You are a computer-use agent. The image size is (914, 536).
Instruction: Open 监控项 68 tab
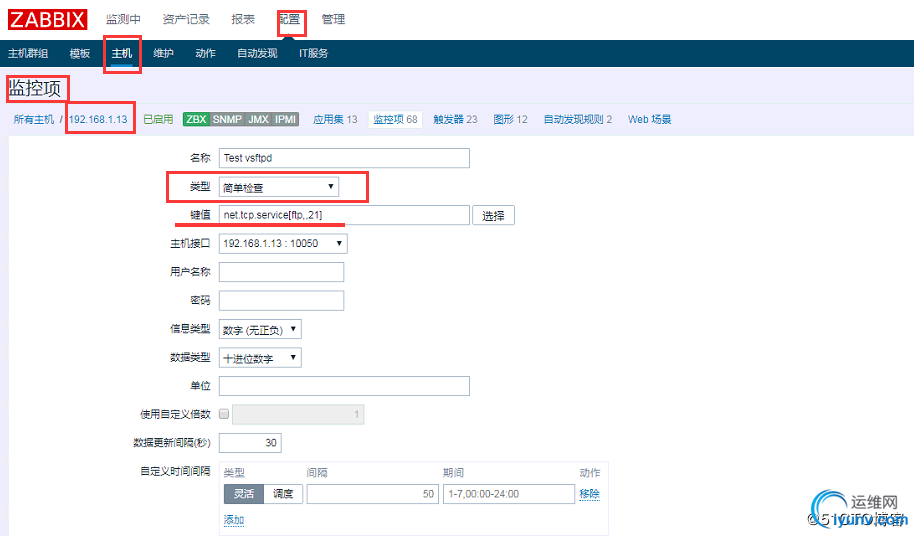[x=395, y=119]
